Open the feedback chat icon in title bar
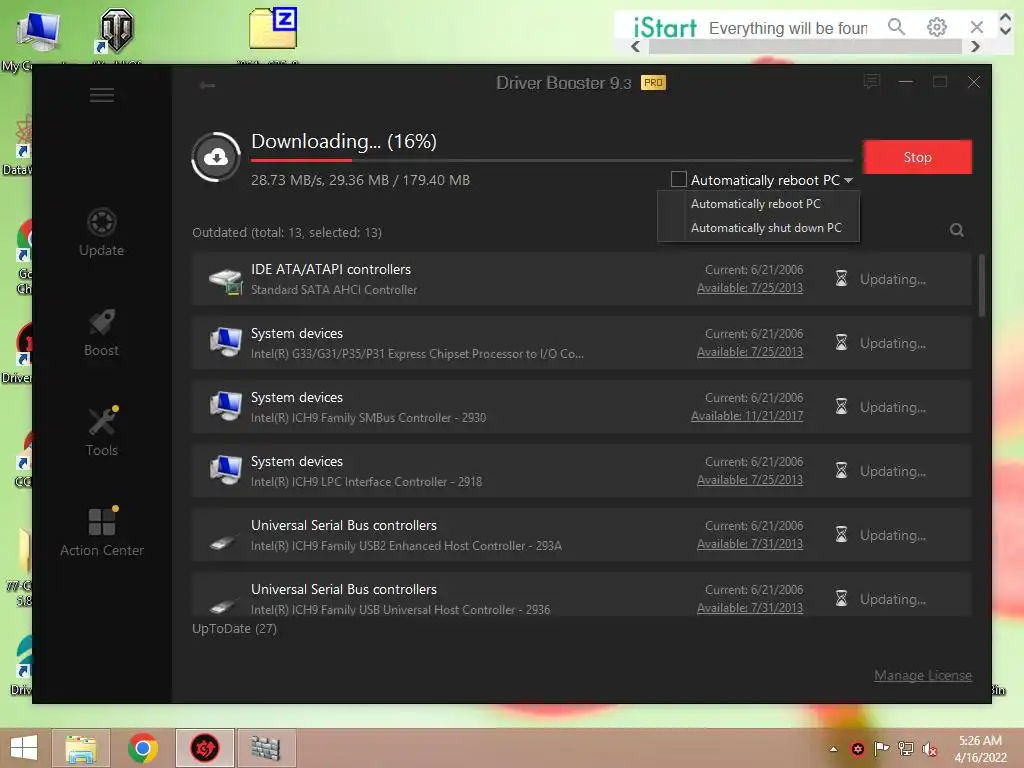Screen dimensions: 1024x768 click(871, 82)
